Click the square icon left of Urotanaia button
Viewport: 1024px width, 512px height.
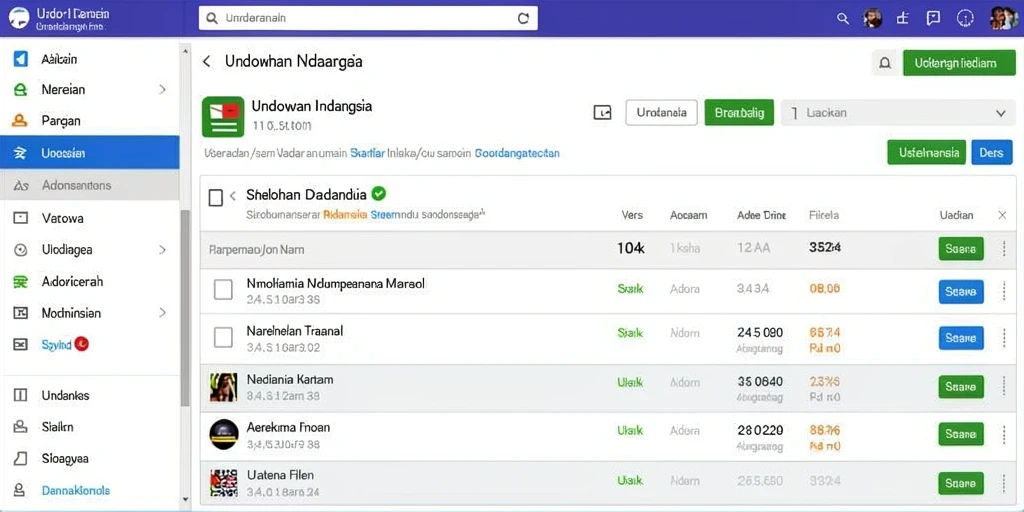[602, 112]
